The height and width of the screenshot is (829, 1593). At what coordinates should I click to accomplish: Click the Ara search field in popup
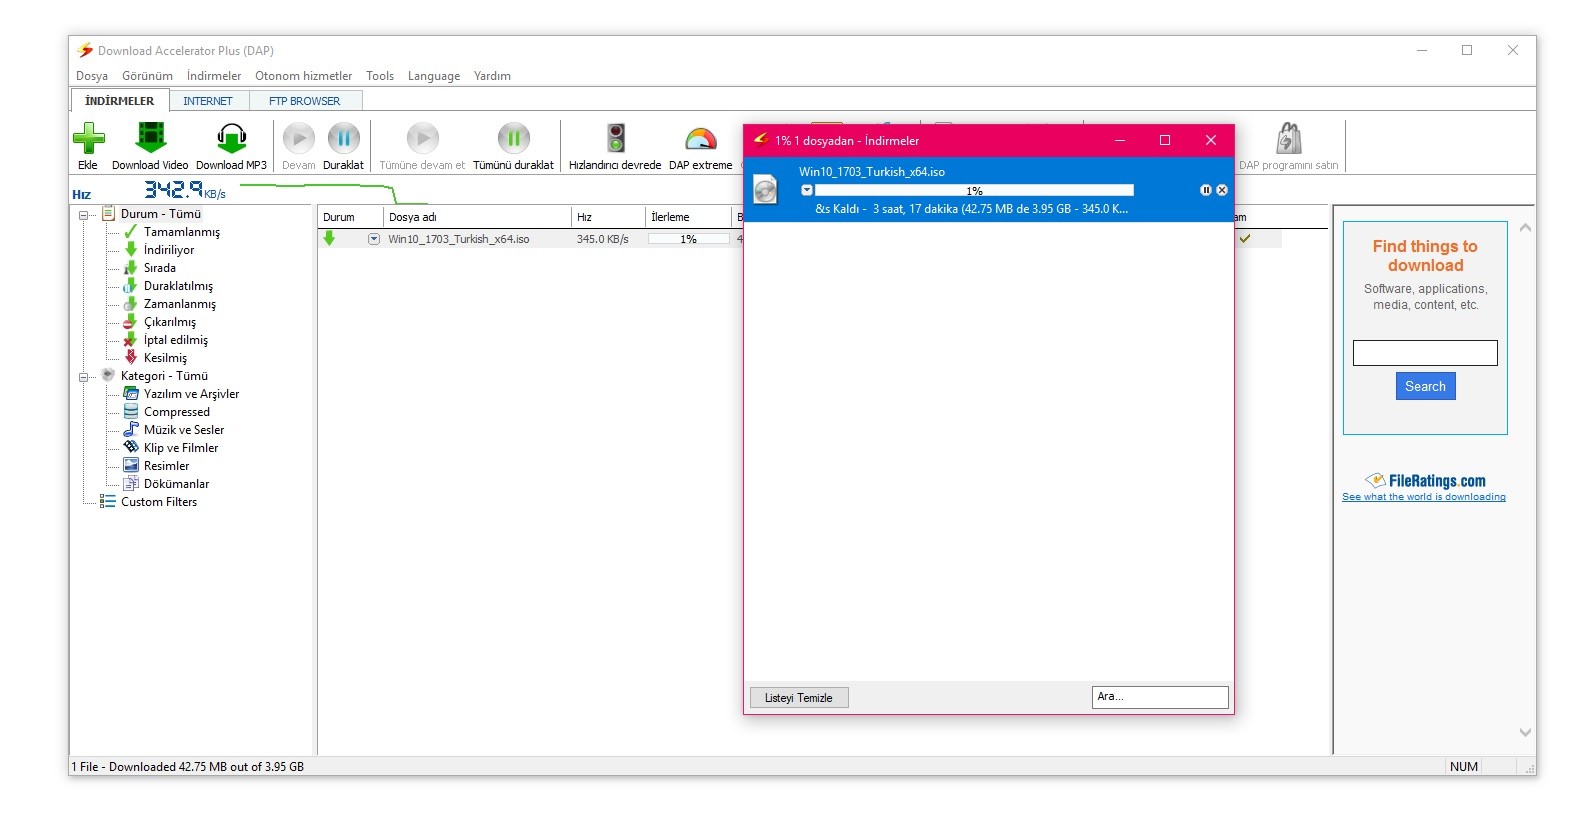[x=1160, y=697]
